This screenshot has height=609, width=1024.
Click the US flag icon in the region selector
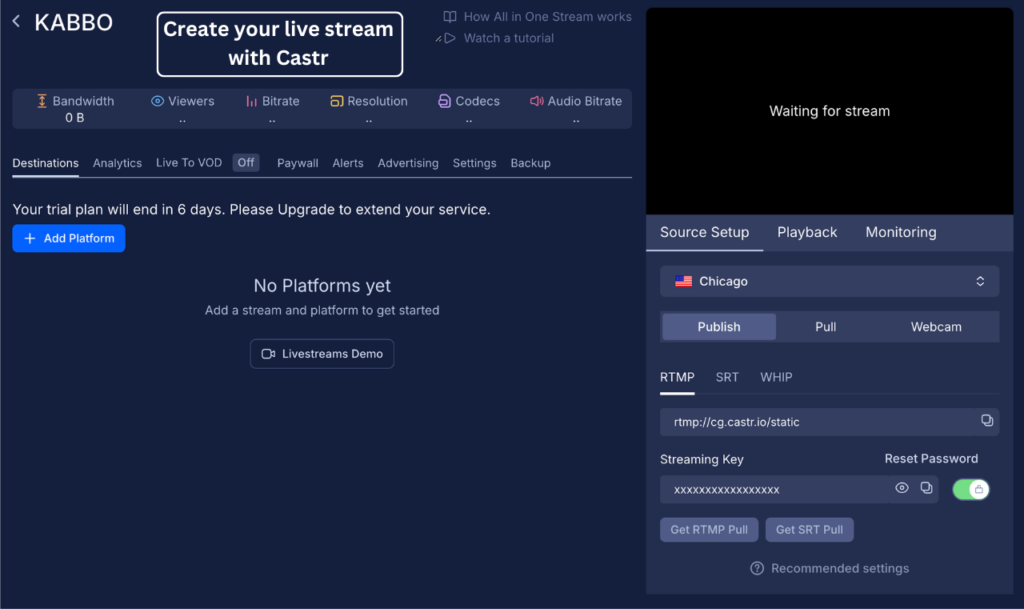(683, 281)
